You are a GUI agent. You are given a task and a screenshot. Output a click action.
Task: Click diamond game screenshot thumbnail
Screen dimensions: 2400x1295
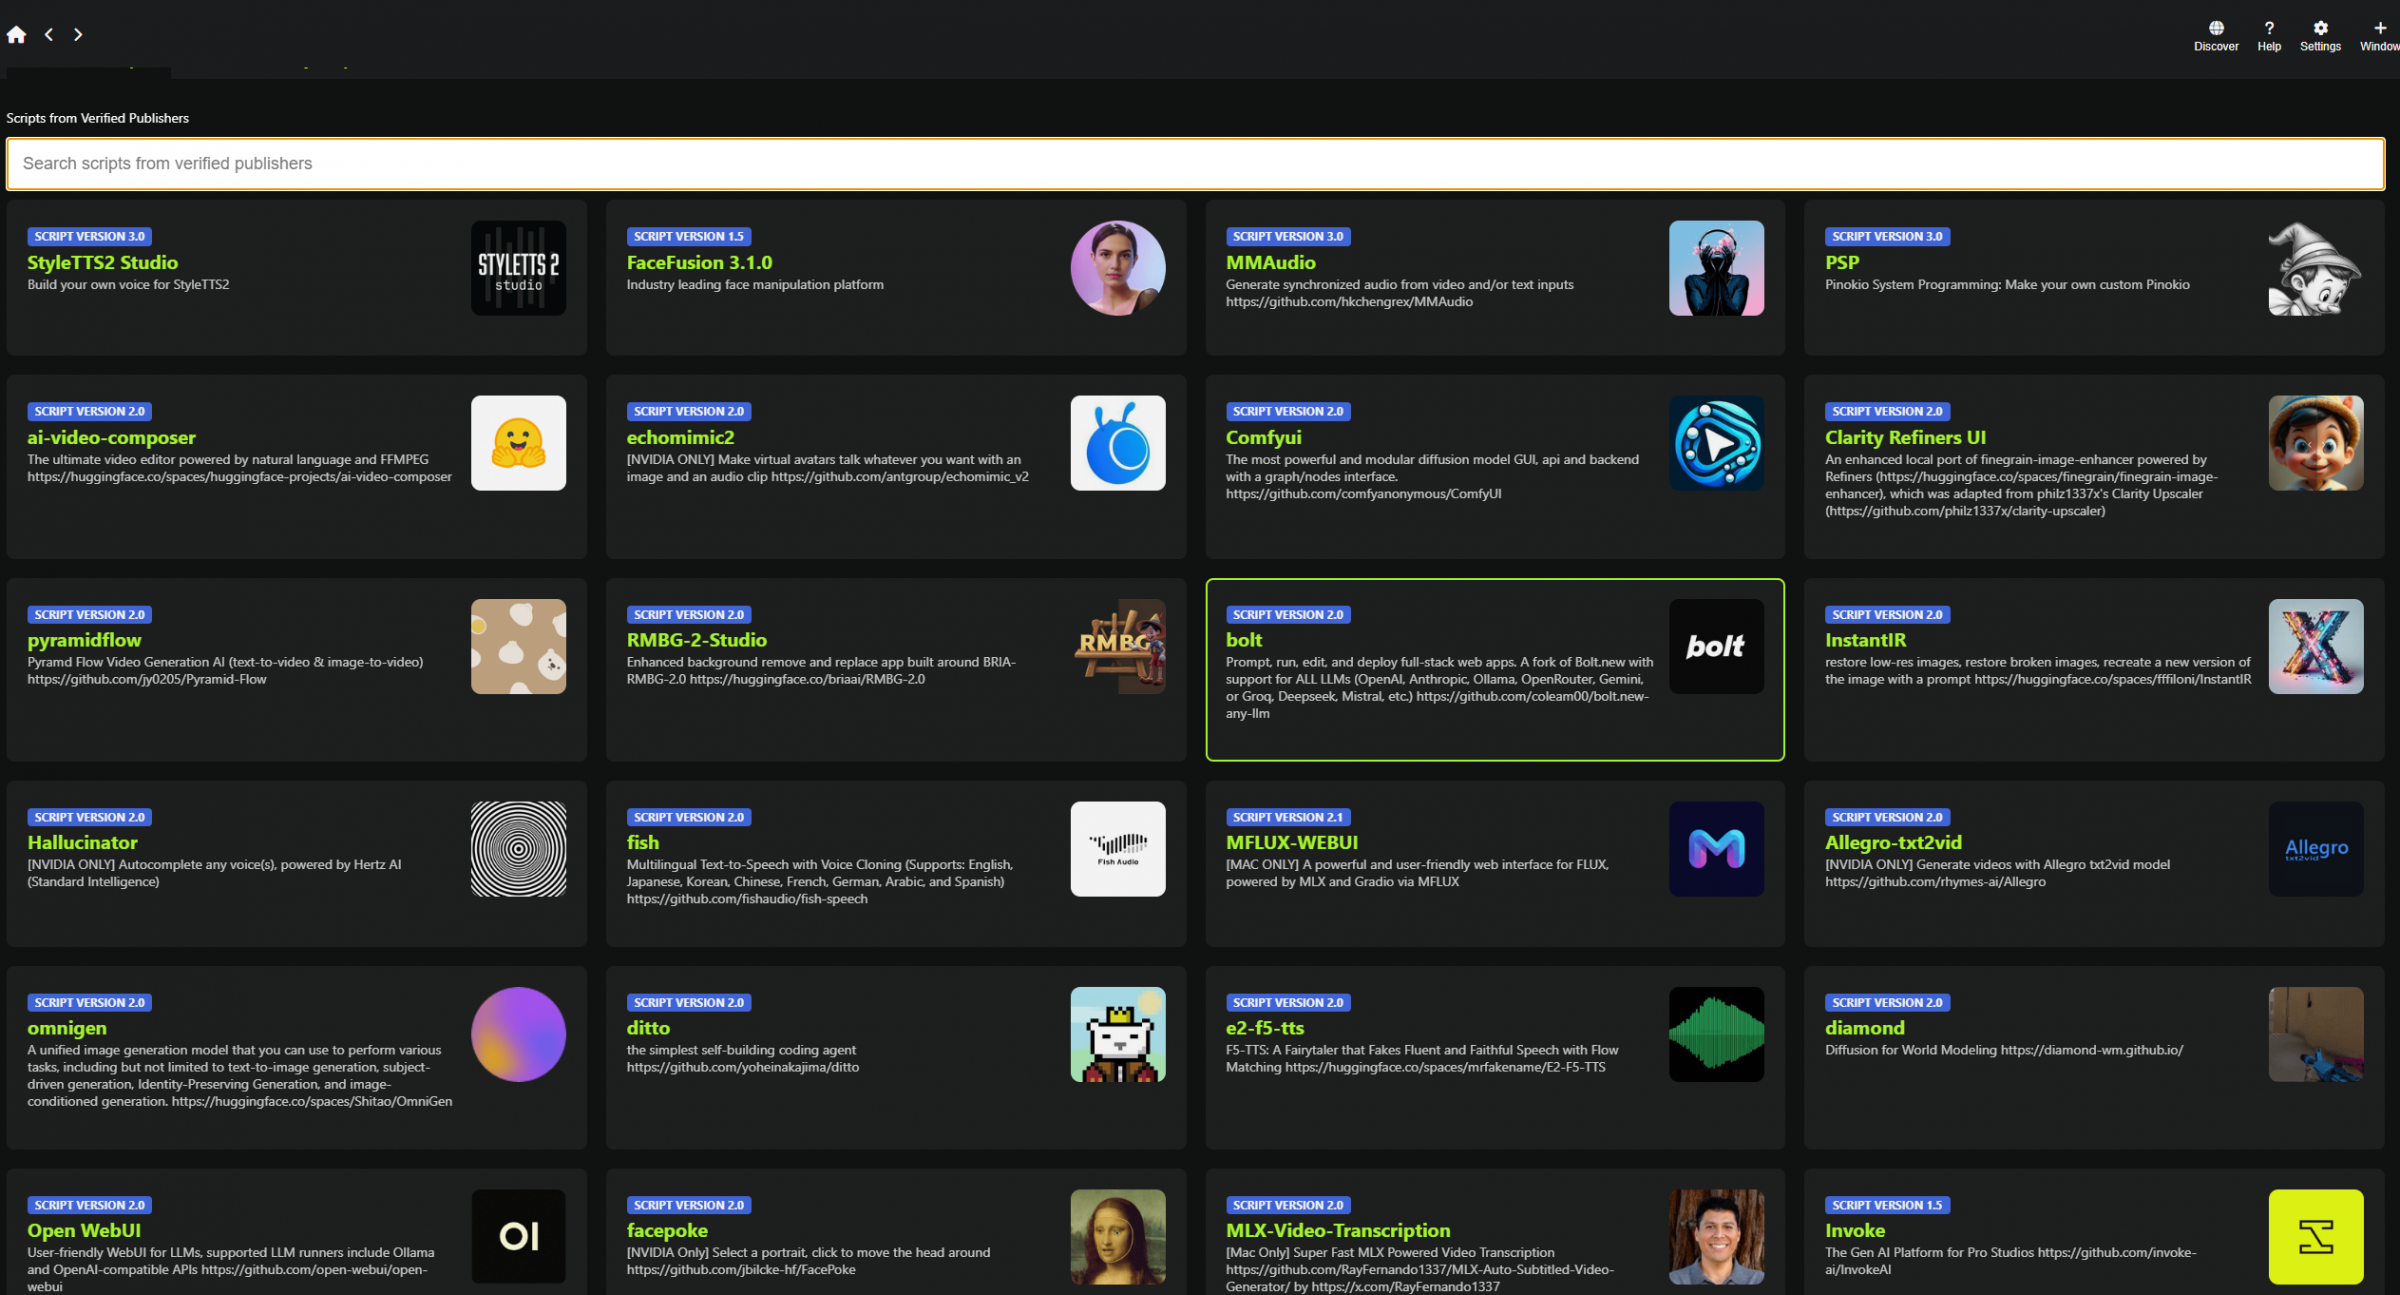coord(2315,1034)
